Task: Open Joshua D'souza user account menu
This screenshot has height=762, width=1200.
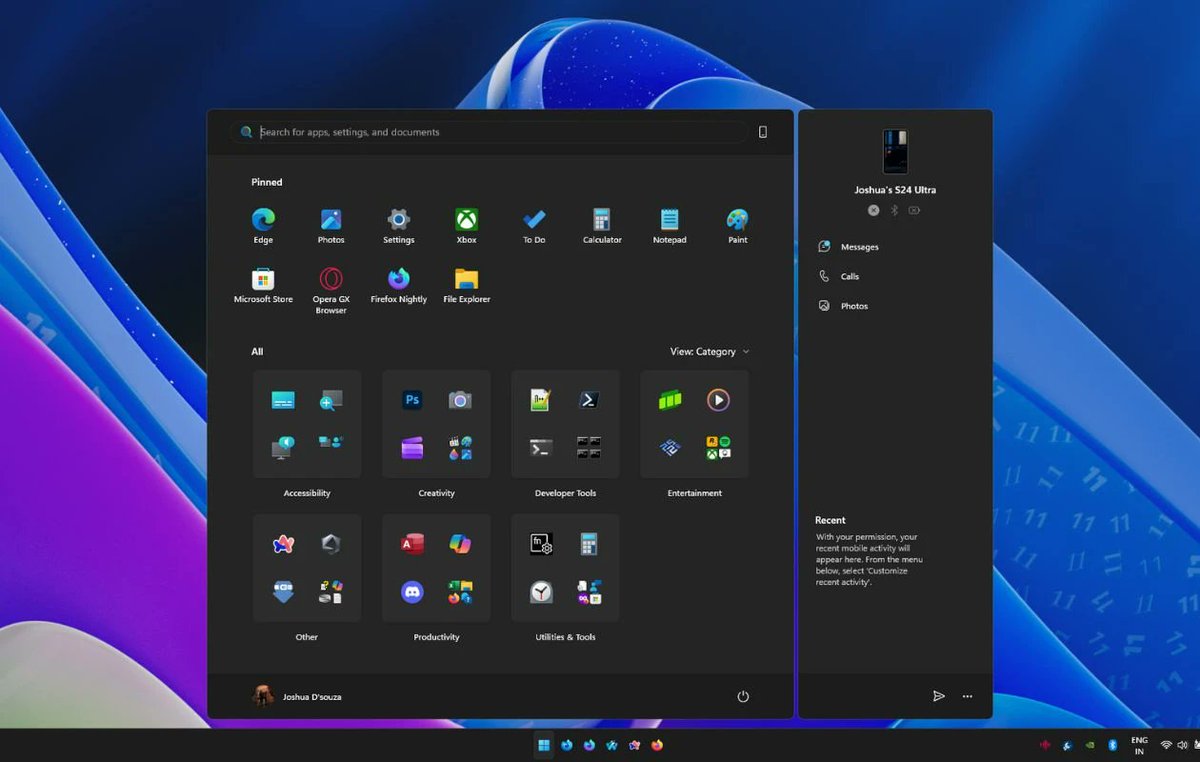Action: tap(297, 696)
